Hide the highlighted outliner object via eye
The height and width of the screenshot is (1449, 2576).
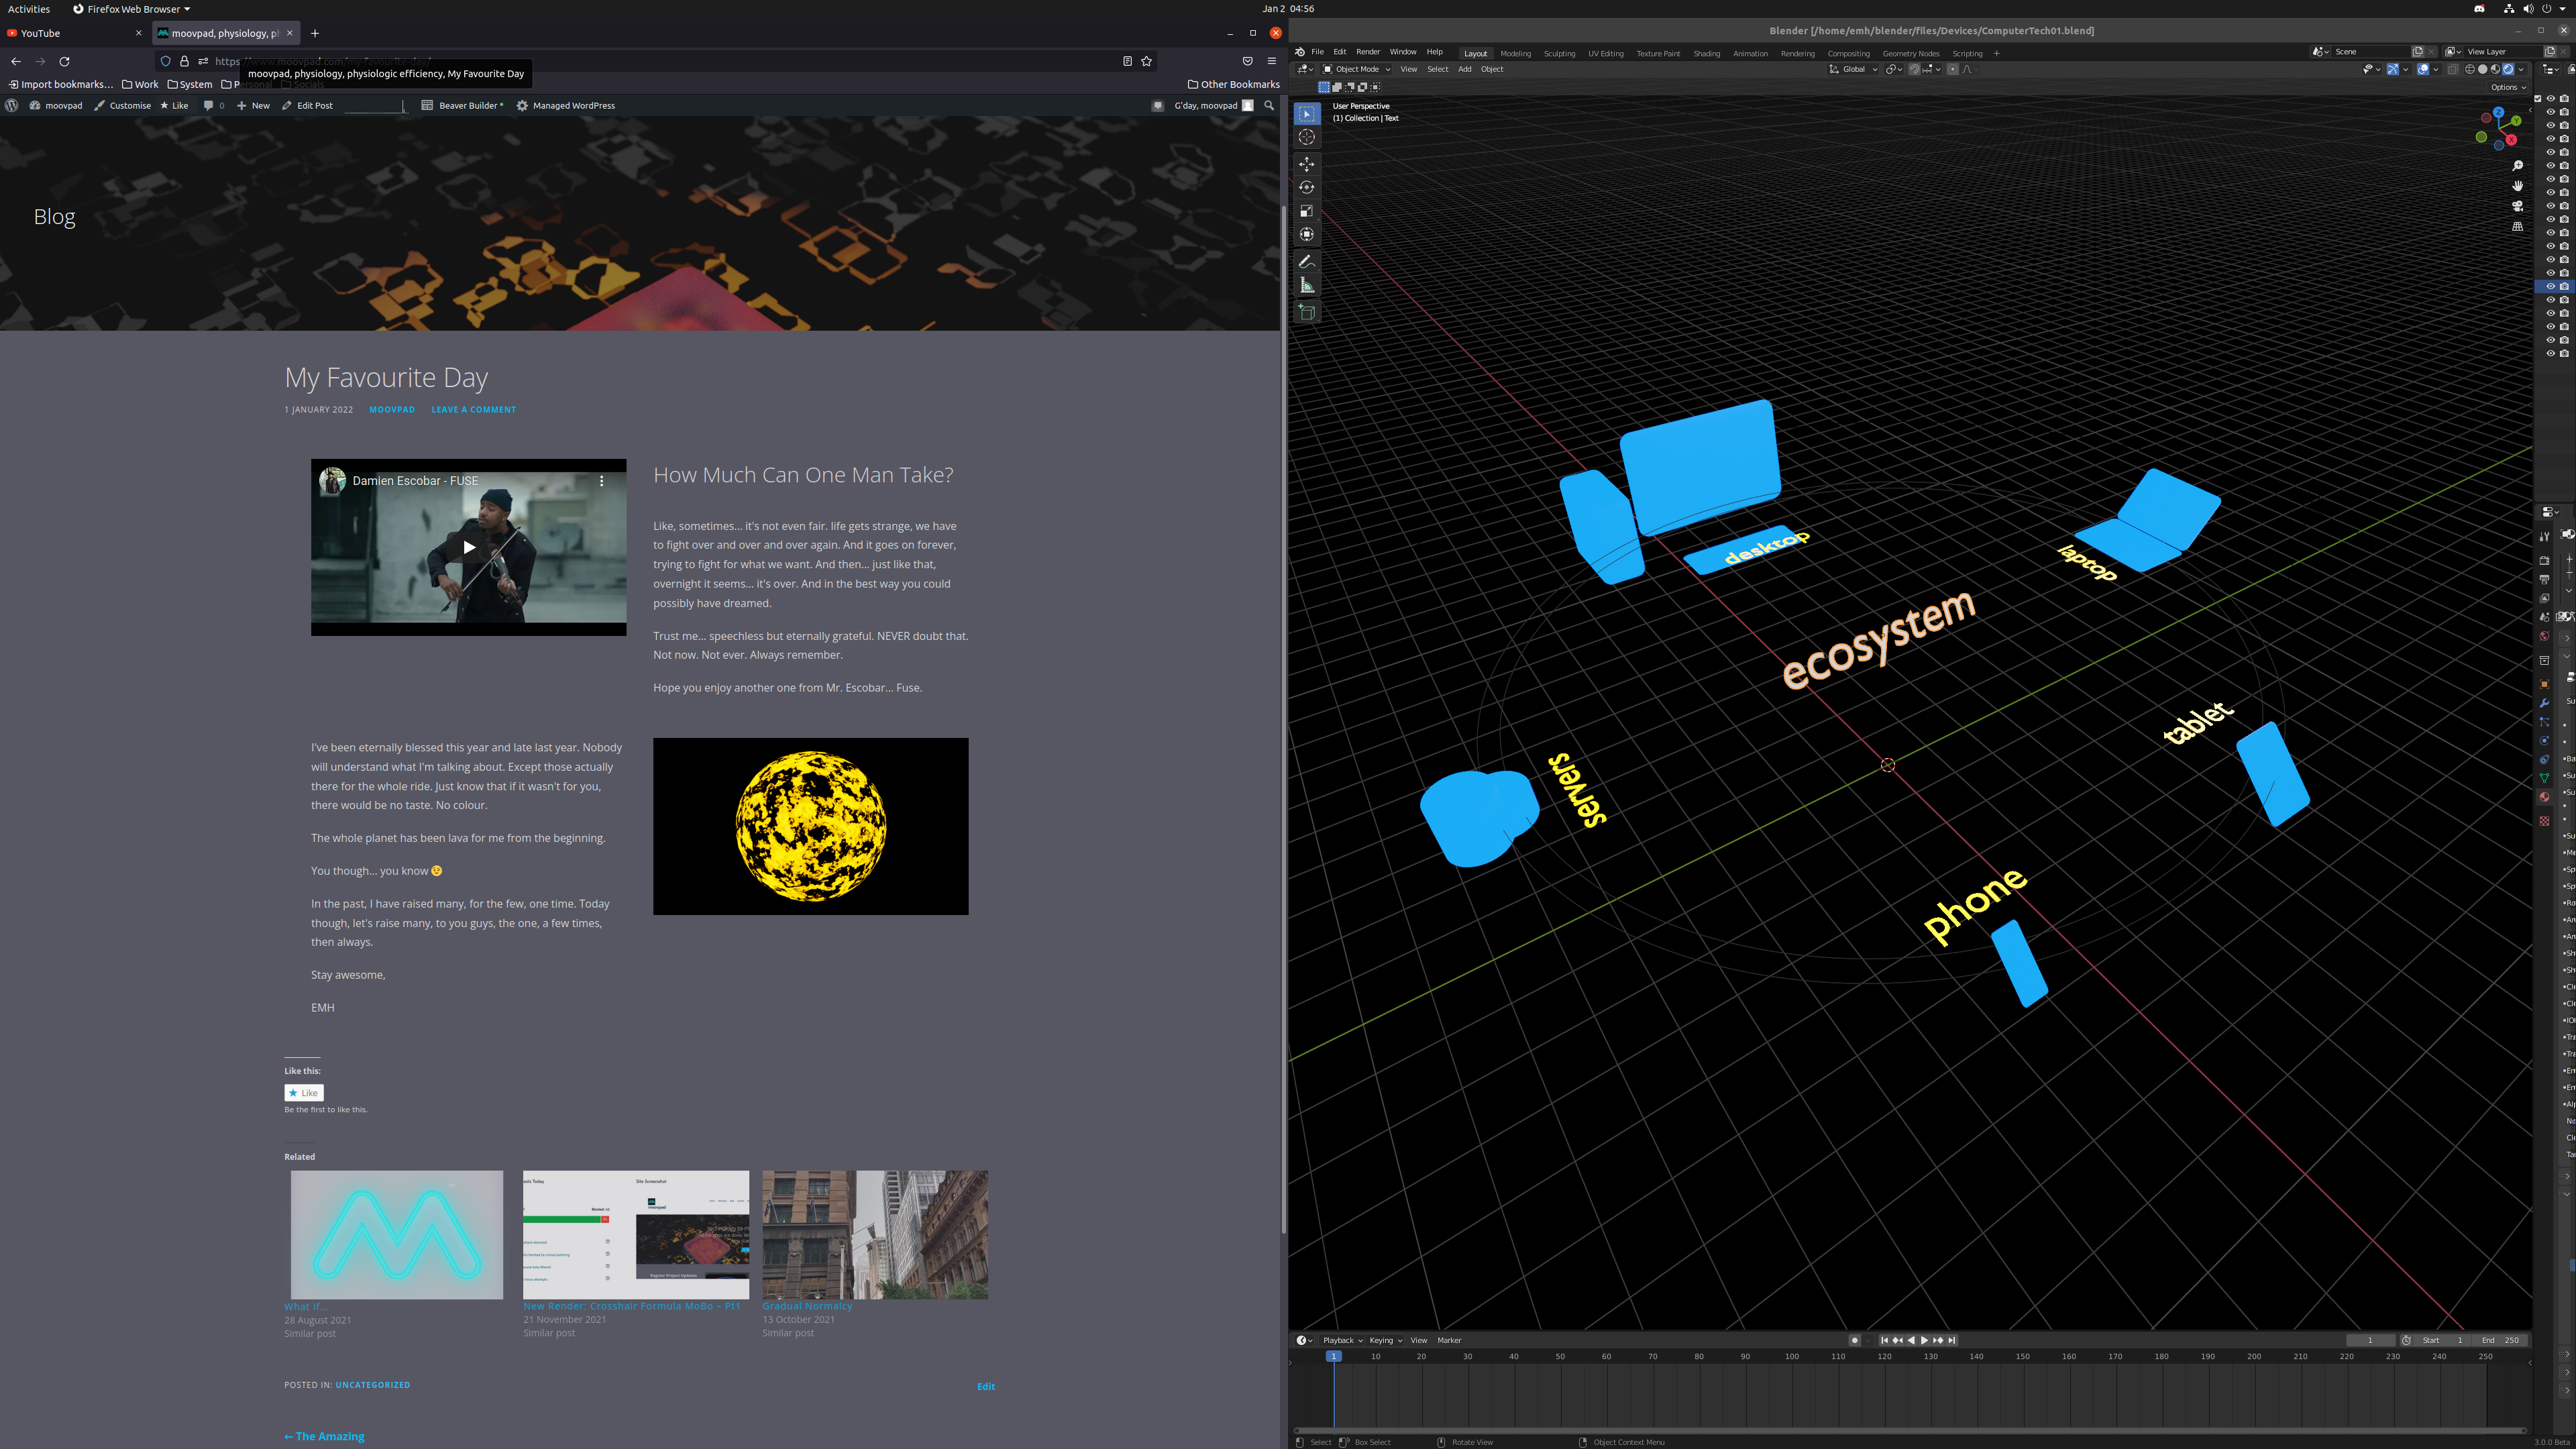pos(2550,286)
